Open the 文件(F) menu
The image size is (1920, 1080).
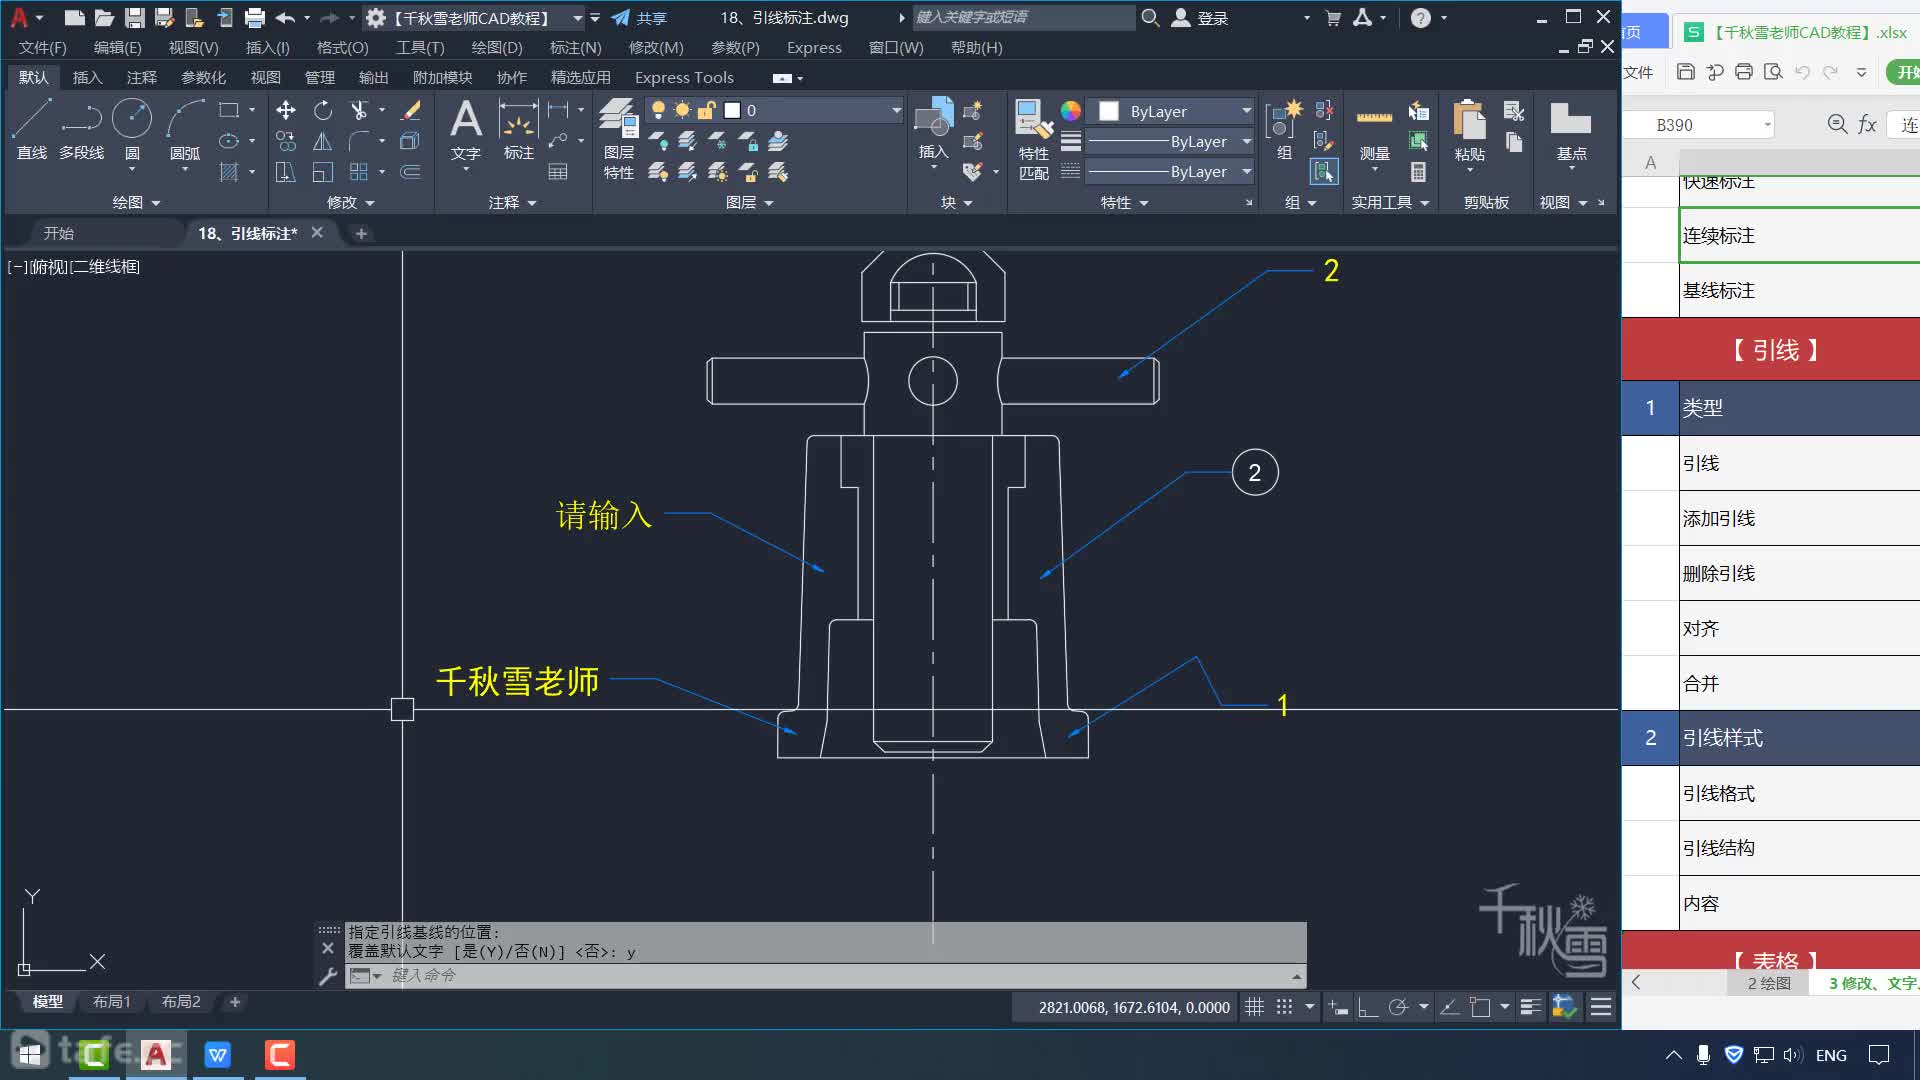(x=43, y=47)
